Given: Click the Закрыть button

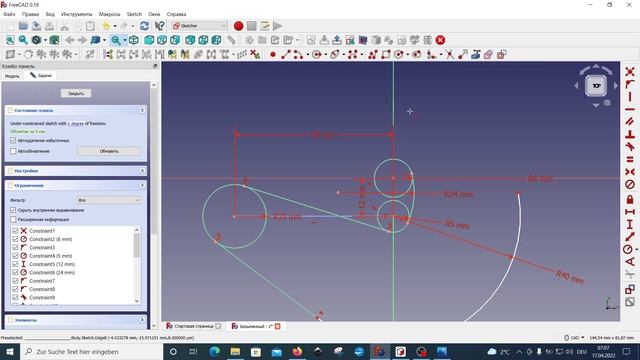Looking at the screenshot, I should pos(76,93).
